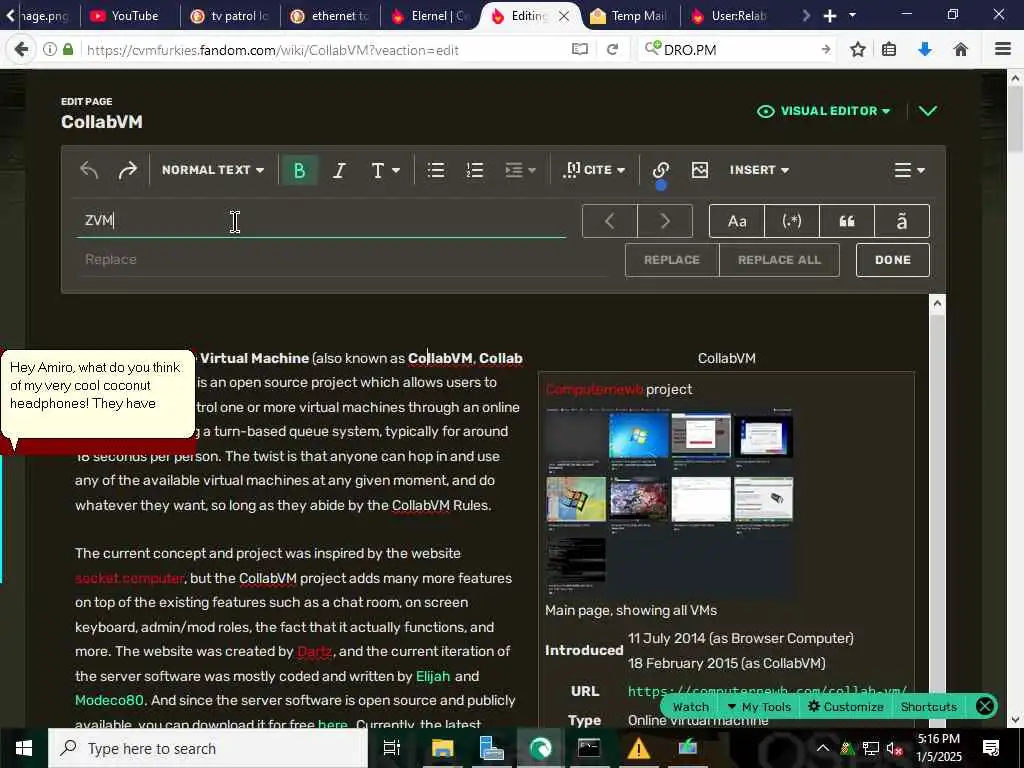
Task: Toggle regular expression search option
Action: (792, 221)
